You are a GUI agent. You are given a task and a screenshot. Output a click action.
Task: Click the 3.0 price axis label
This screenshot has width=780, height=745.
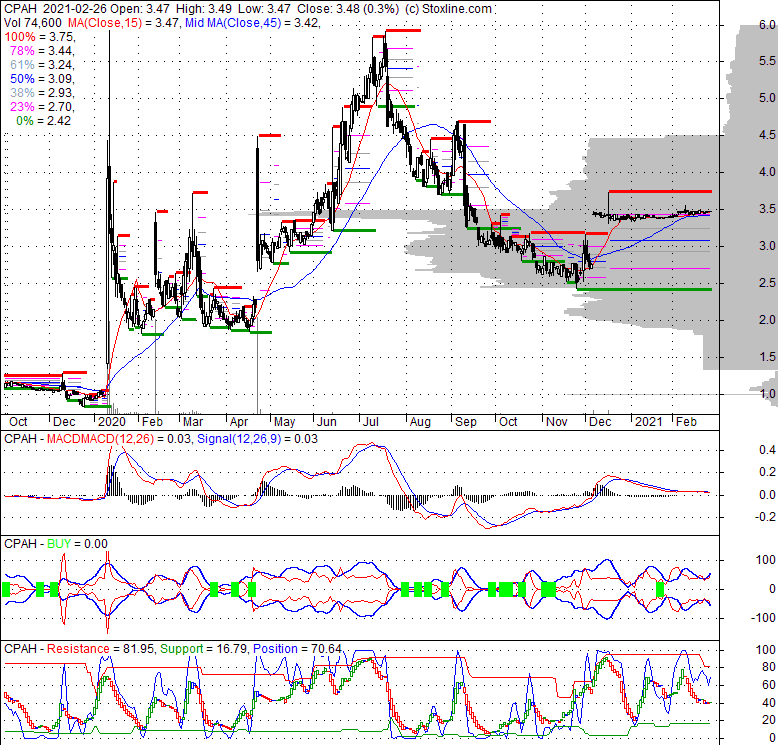pos(767,246)
